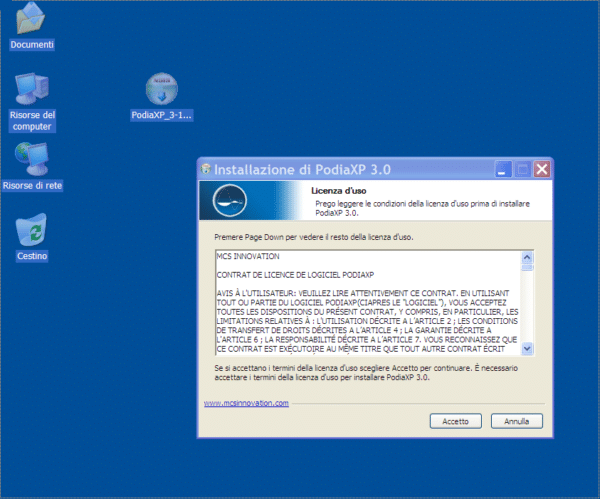
Task: Click the license scrollbar down arrow
Action: tap(527, 349)
